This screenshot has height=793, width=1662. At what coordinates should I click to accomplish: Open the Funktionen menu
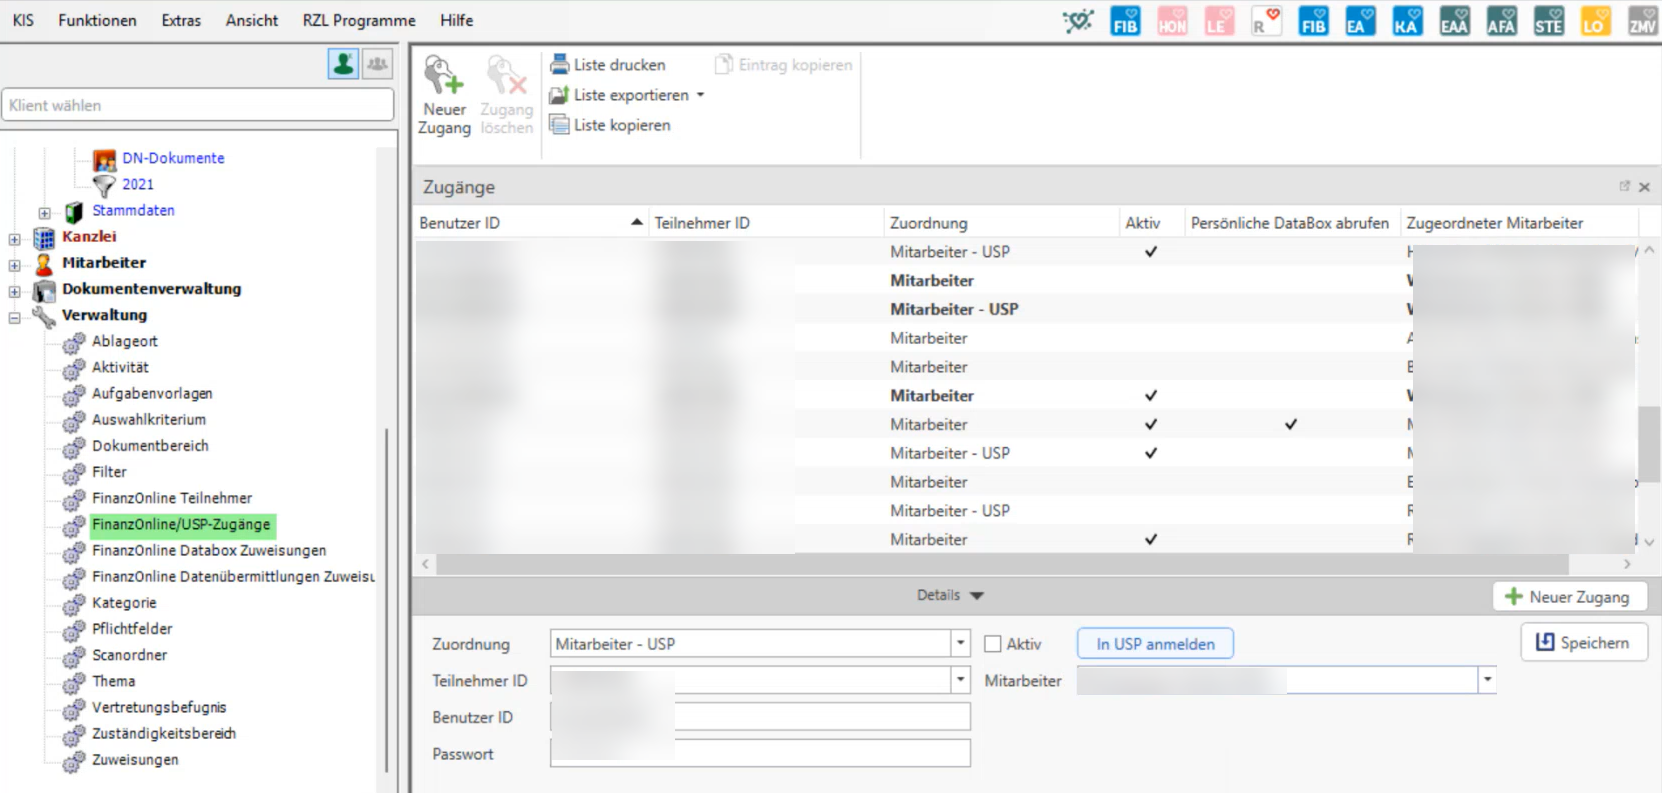point(97,20)
